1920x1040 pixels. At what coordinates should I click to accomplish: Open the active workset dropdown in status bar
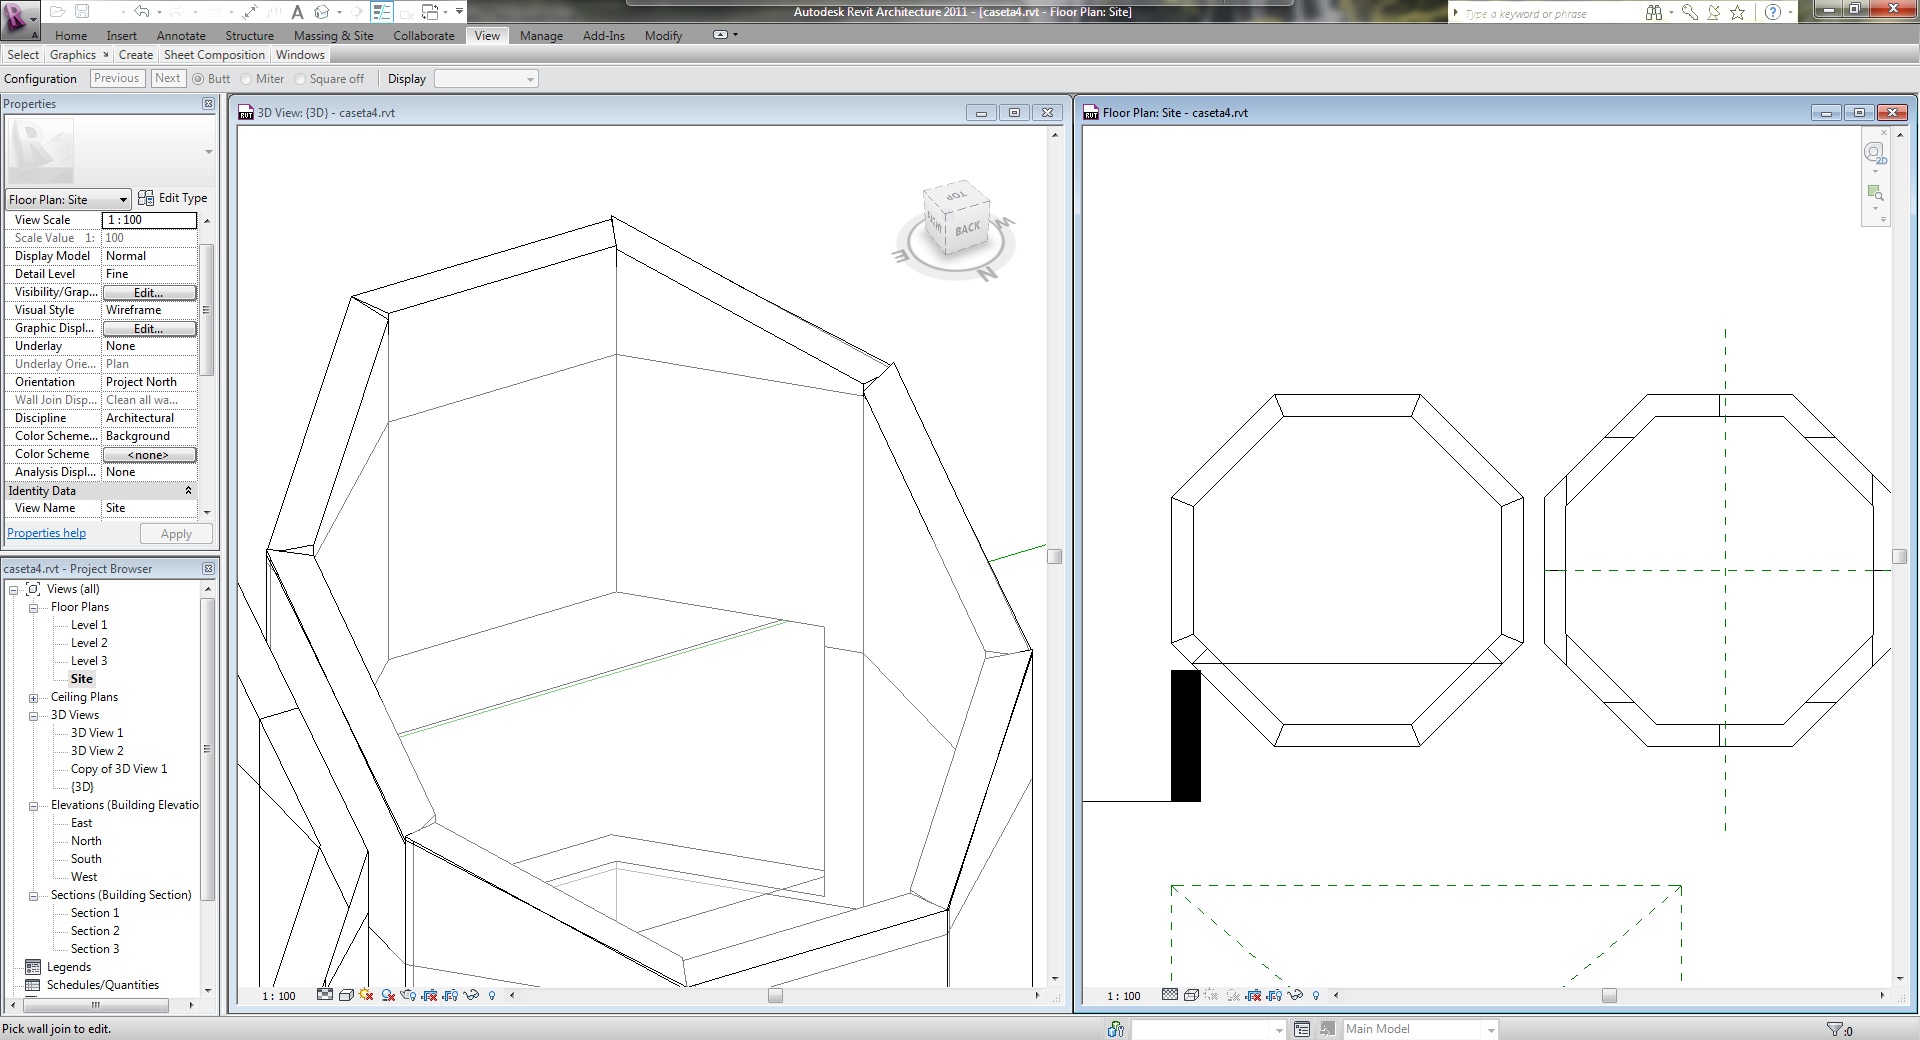[1208, 1029]
